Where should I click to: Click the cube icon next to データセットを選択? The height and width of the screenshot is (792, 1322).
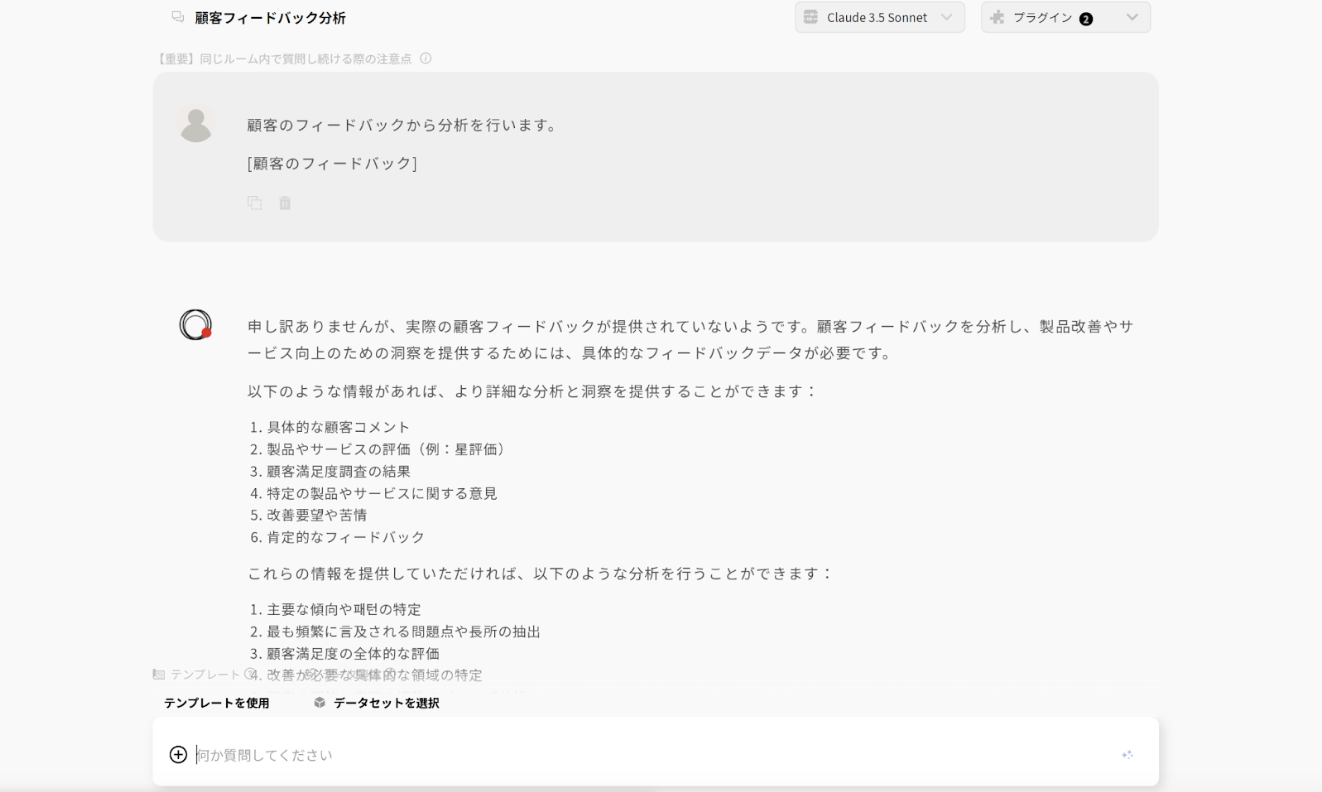coord(320,703)
